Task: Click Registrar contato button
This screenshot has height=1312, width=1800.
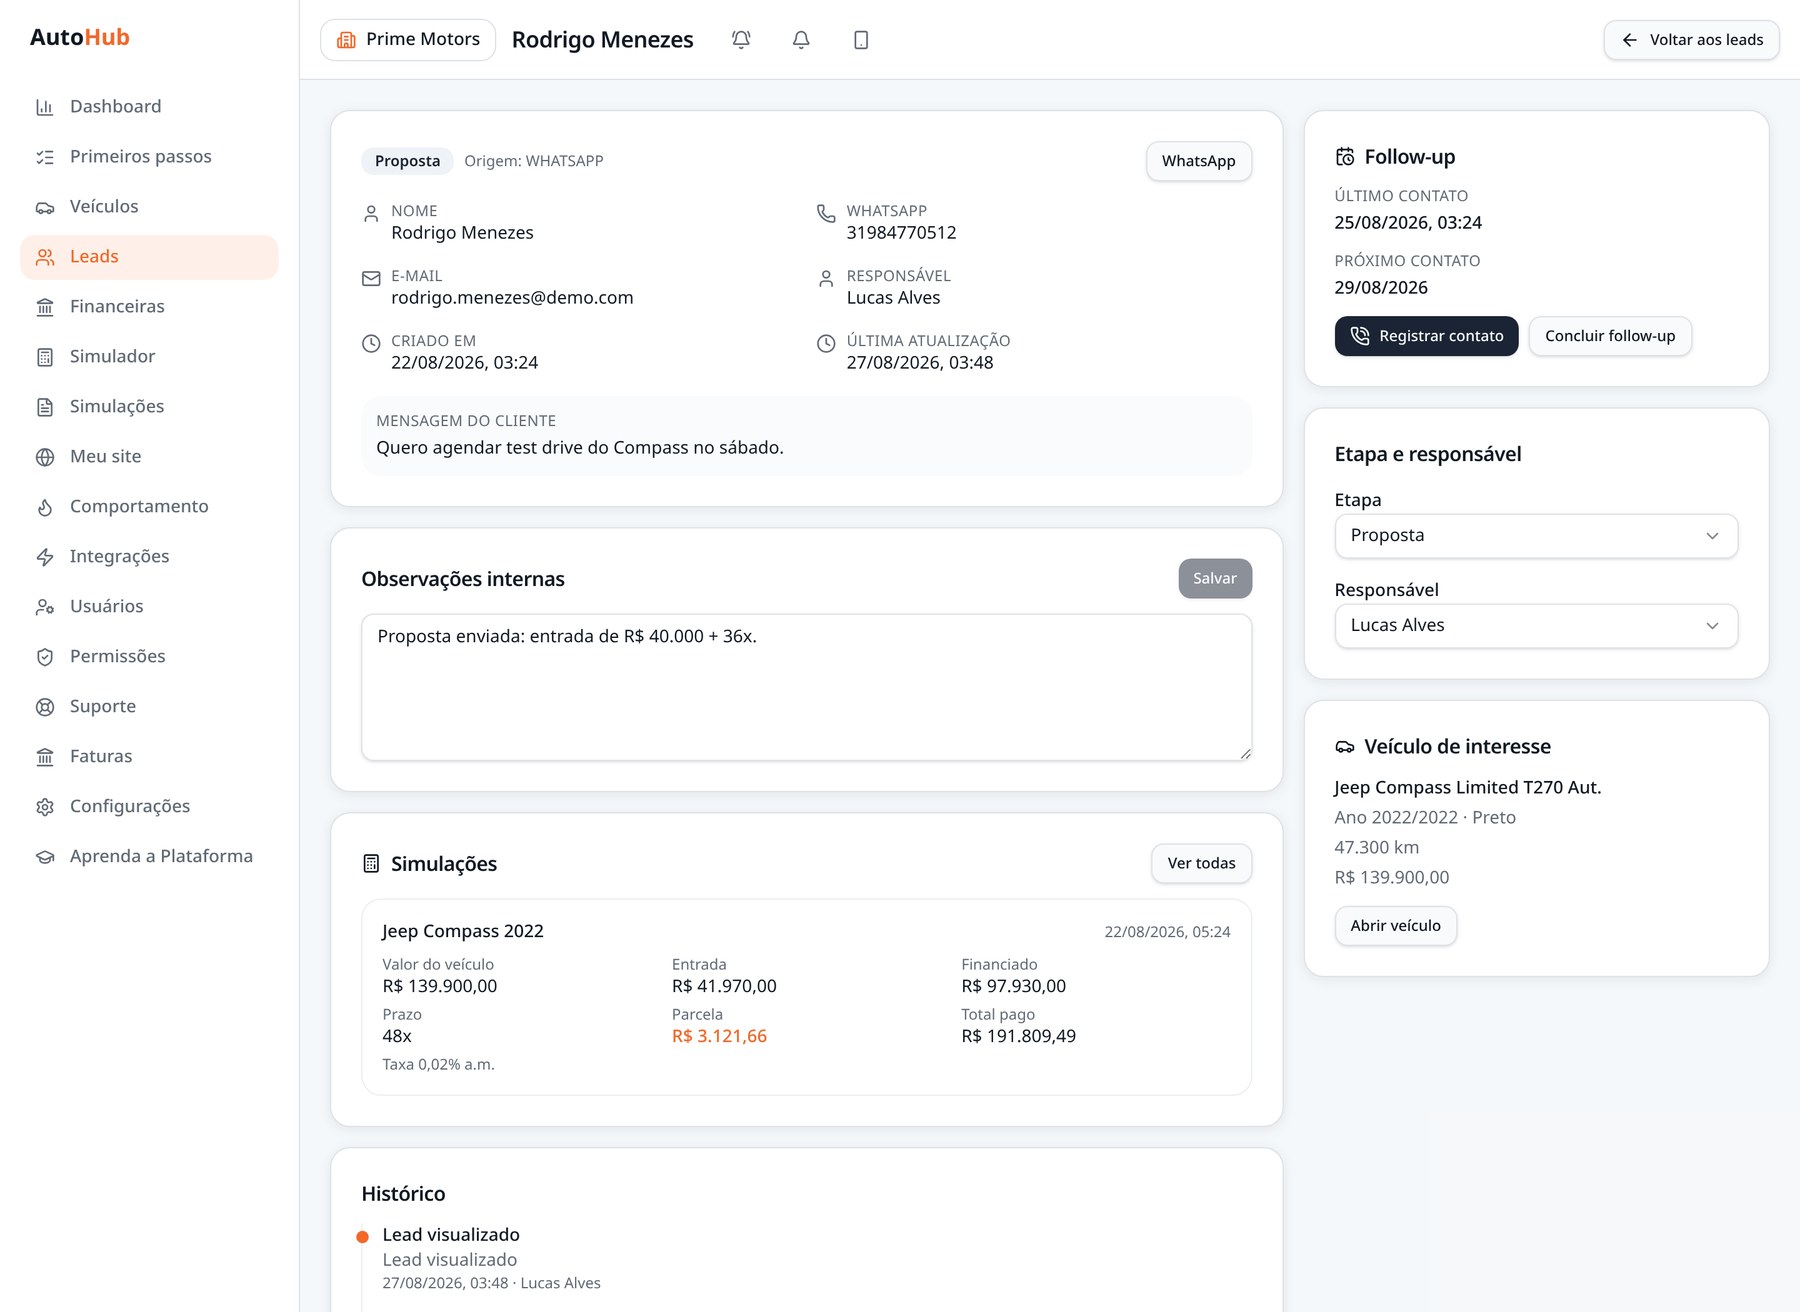Action: tap(1426, 336)
